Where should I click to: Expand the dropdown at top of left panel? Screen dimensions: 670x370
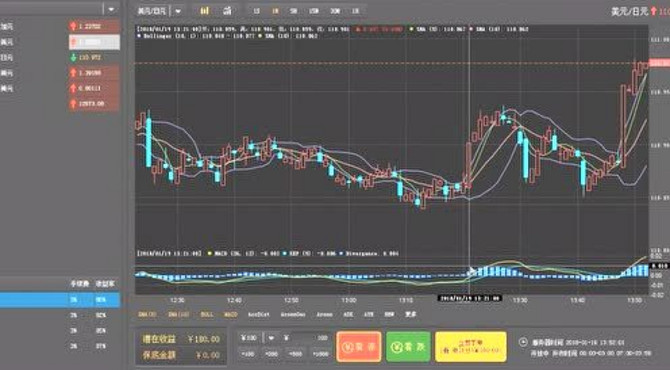(x=111, y=9)
